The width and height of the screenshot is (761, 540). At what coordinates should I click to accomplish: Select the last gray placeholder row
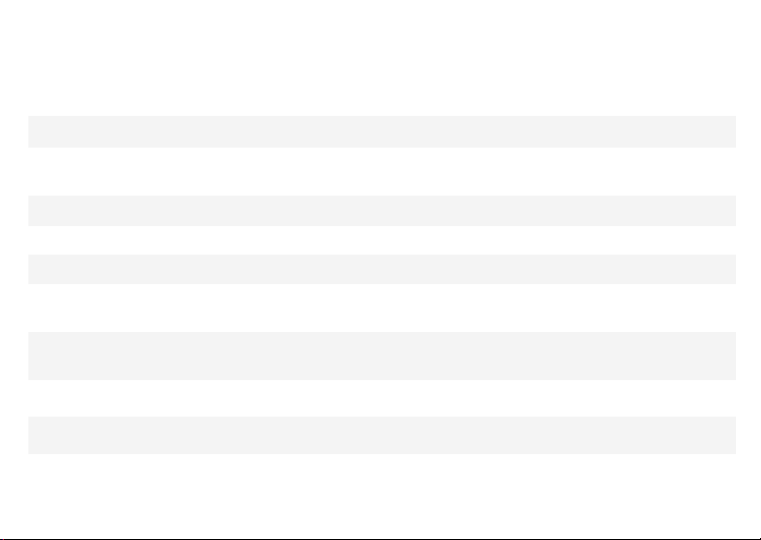click(x=382, y=435)
